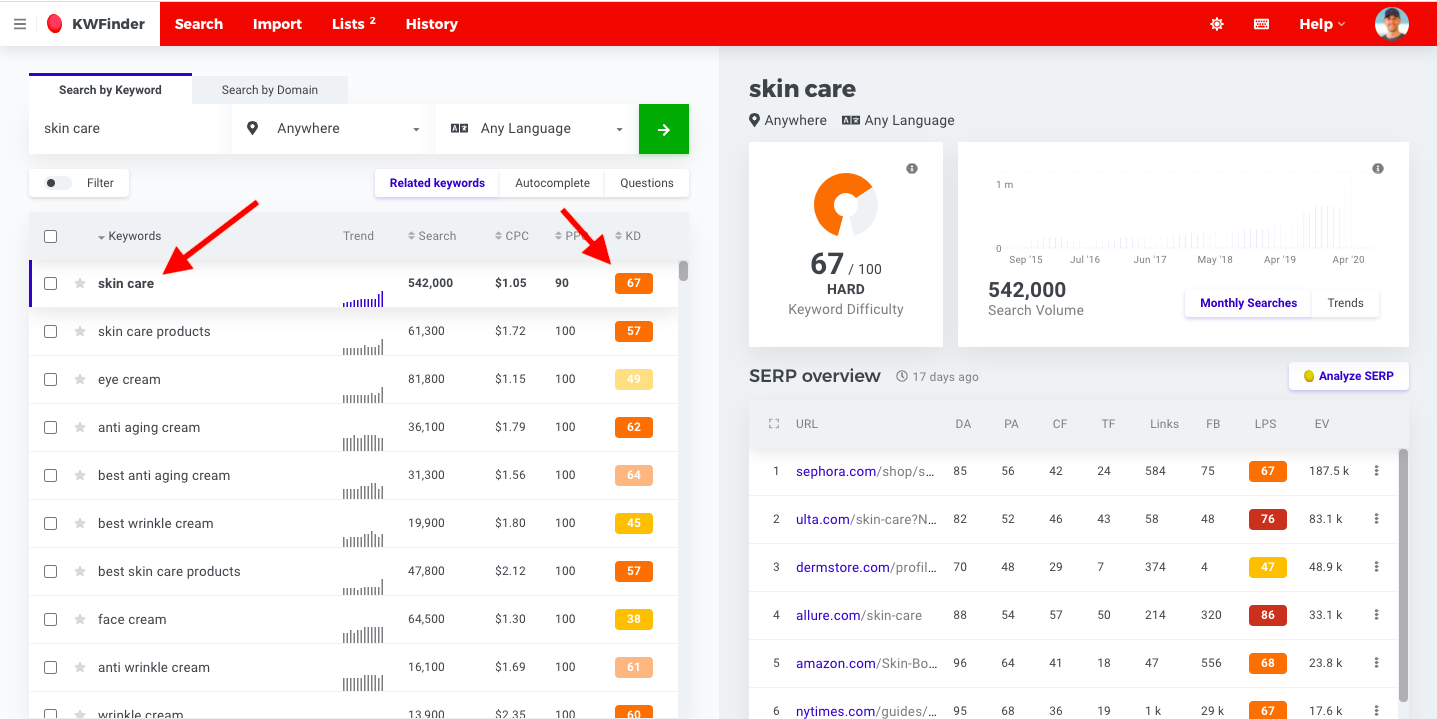Check the eye cream checkbox
Viewport: 1437px width, 719px height.
pyautogui.click(x=50, y=379)
